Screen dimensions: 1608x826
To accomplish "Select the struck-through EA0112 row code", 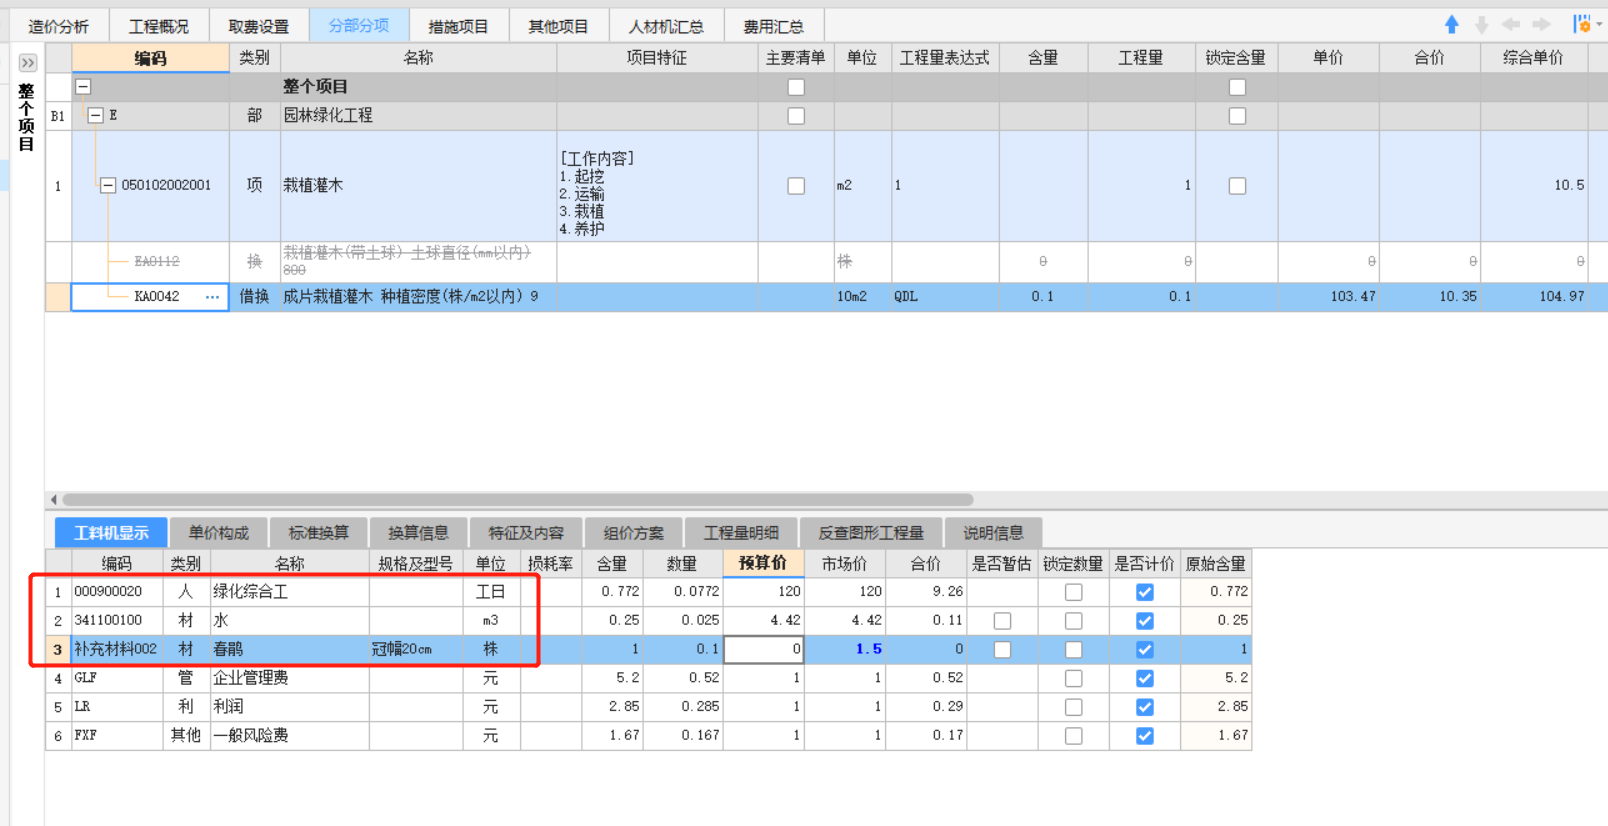I will click(x=157, y=261).
